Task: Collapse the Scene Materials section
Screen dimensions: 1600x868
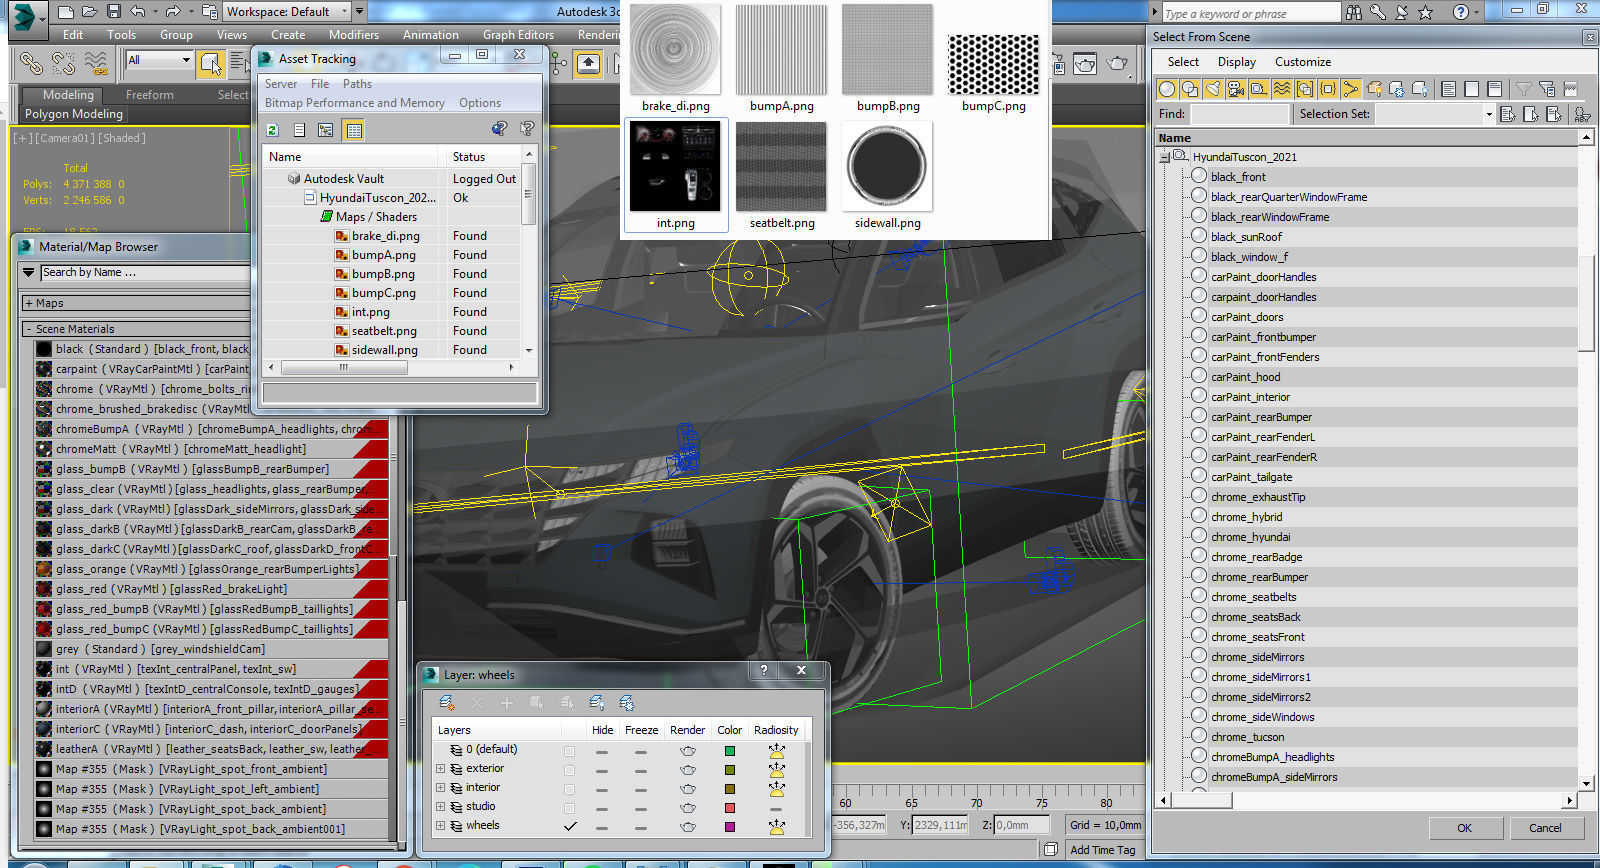Action: 29,329
